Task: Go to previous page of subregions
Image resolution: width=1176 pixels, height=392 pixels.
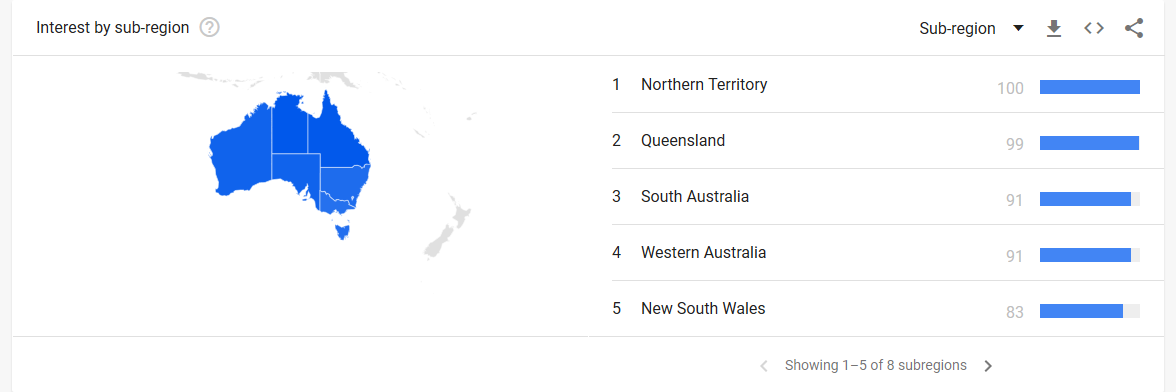Action: pyautogui.click(x=764, y=366)
